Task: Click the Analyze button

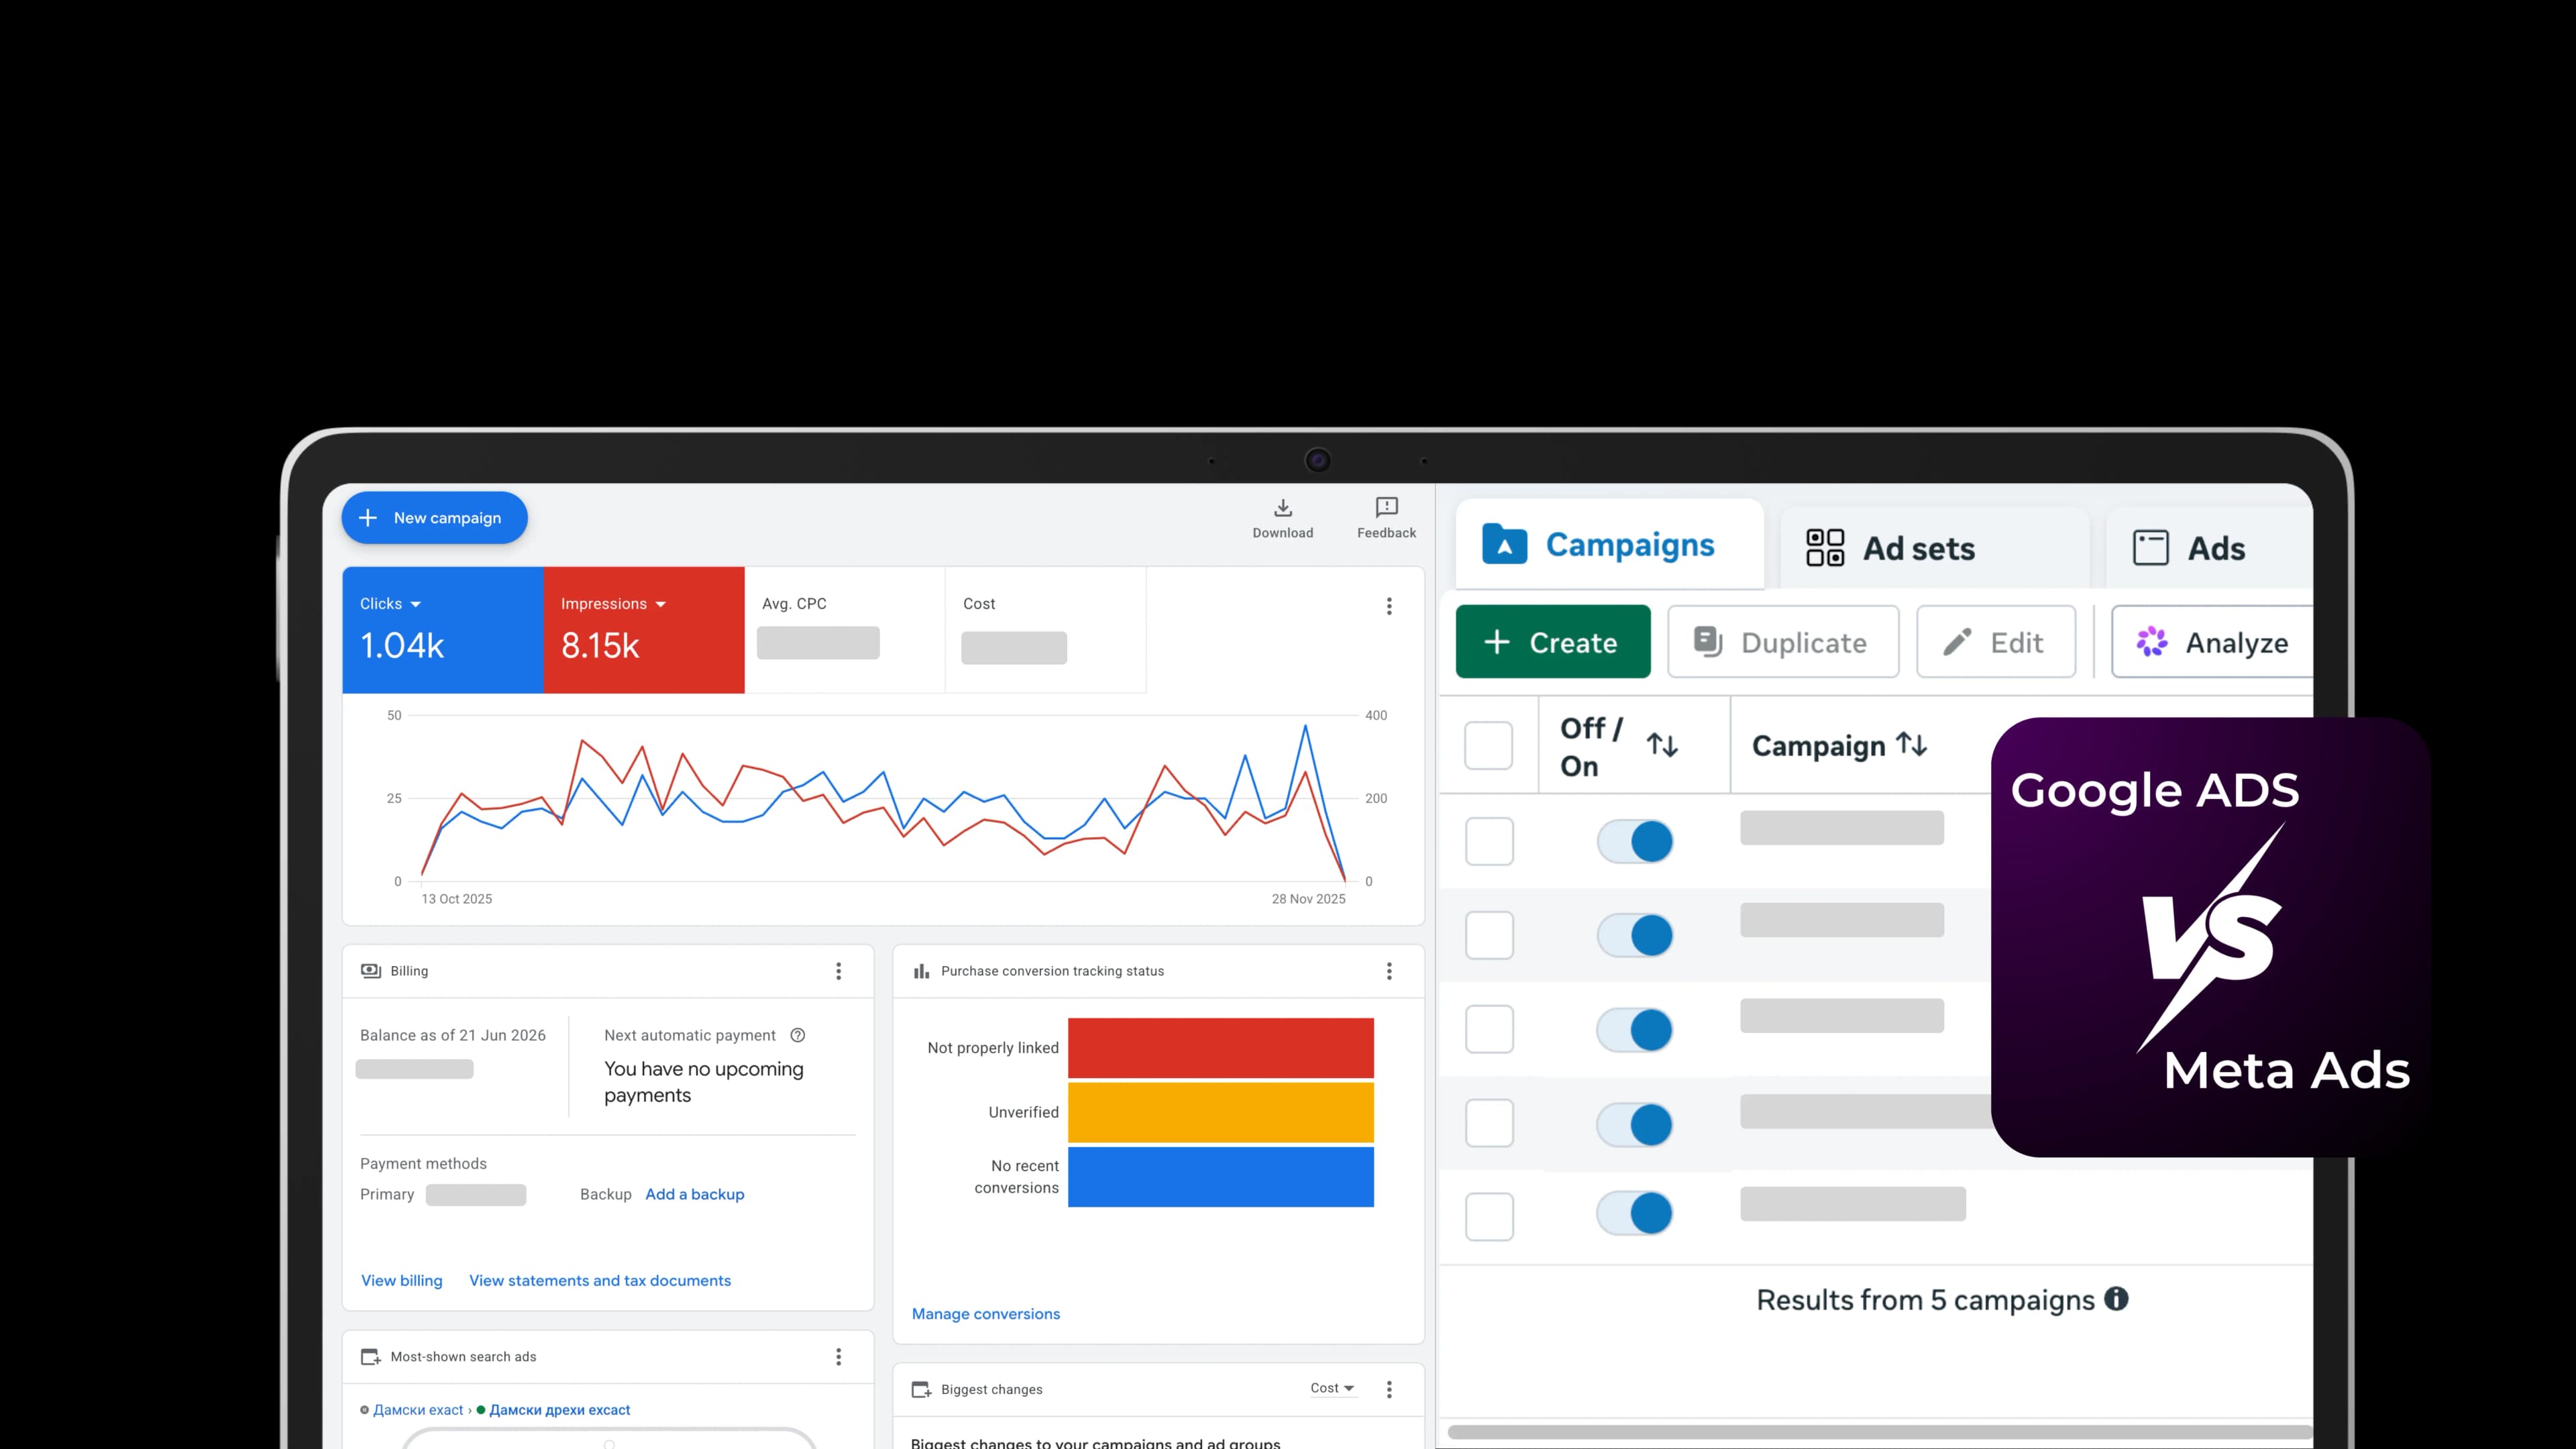Action: pyautogui.click(x=2212, y=642)
